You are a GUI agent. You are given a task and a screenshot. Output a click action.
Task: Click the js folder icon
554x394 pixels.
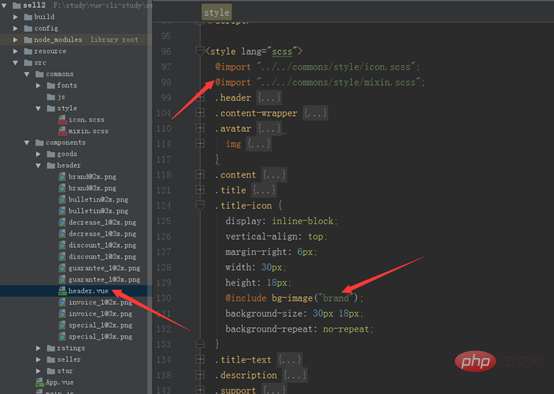[x=51, y=97]
